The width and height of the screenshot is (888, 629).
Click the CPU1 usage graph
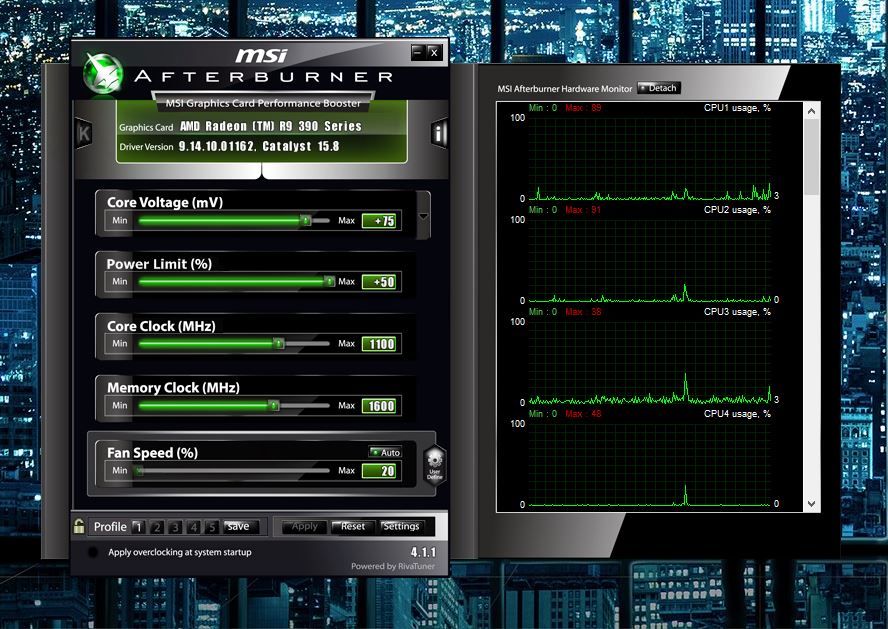[650, 157]
